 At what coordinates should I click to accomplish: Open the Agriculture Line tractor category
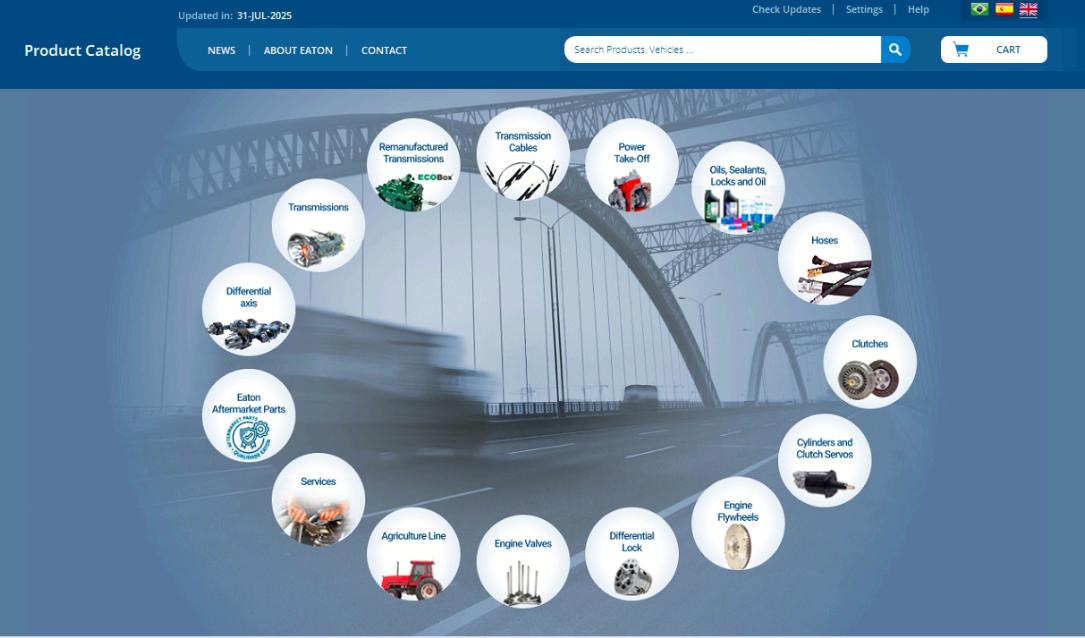click(414, 554)
